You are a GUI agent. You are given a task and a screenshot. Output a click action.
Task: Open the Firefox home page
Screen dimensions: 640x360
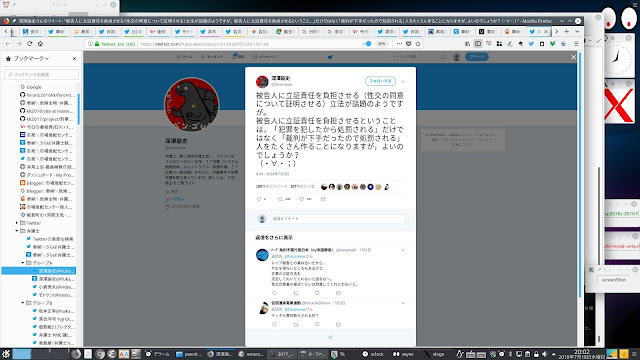(40, 44)
